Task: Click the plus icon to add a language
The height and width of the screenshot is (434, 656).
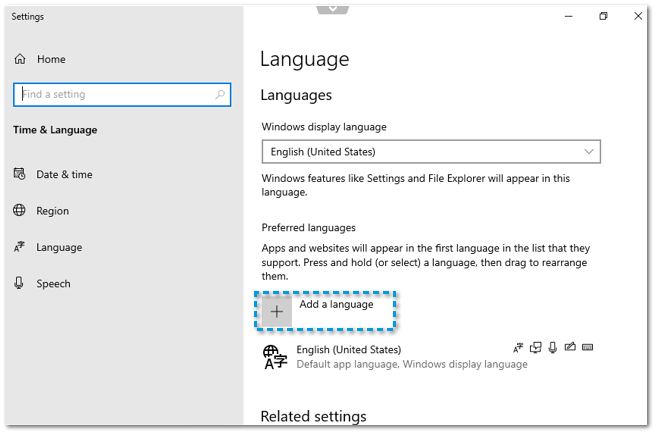Action: [x=277, y=311]
